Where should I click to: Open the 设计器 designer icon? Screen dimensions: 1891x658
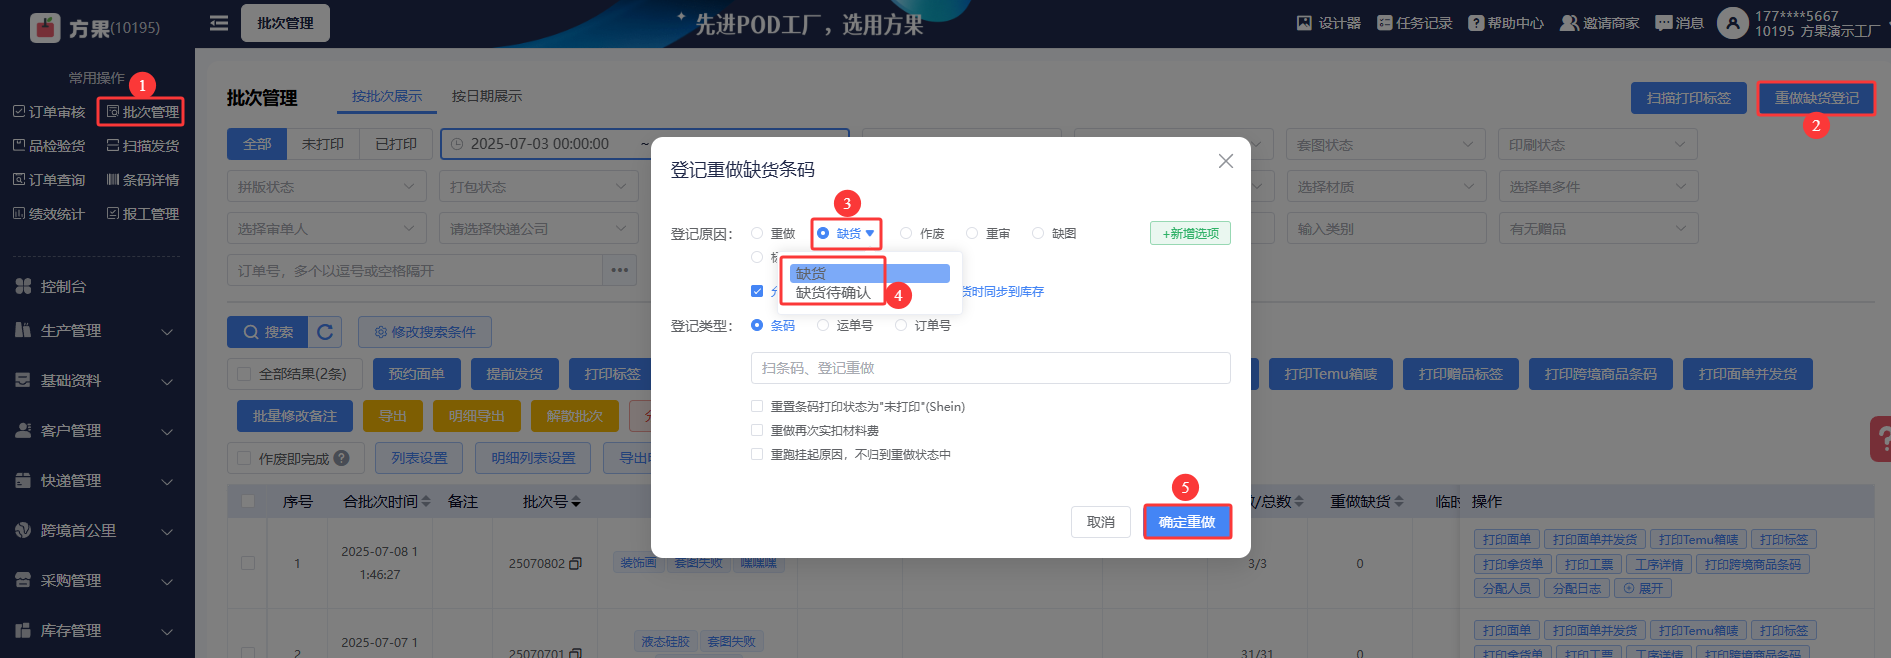tap(1329, 23)
